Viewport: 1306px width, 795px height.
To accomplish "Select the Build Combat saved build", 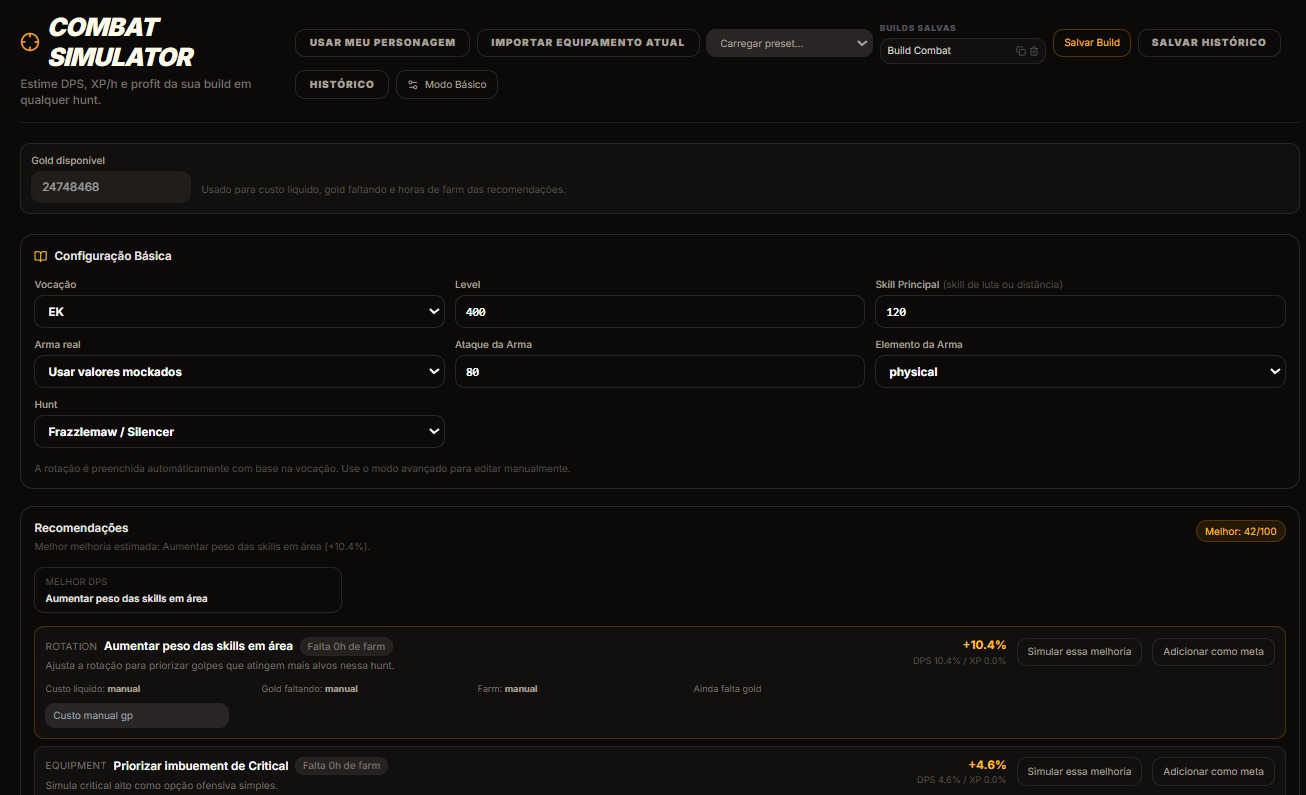I will pos(945,51).
